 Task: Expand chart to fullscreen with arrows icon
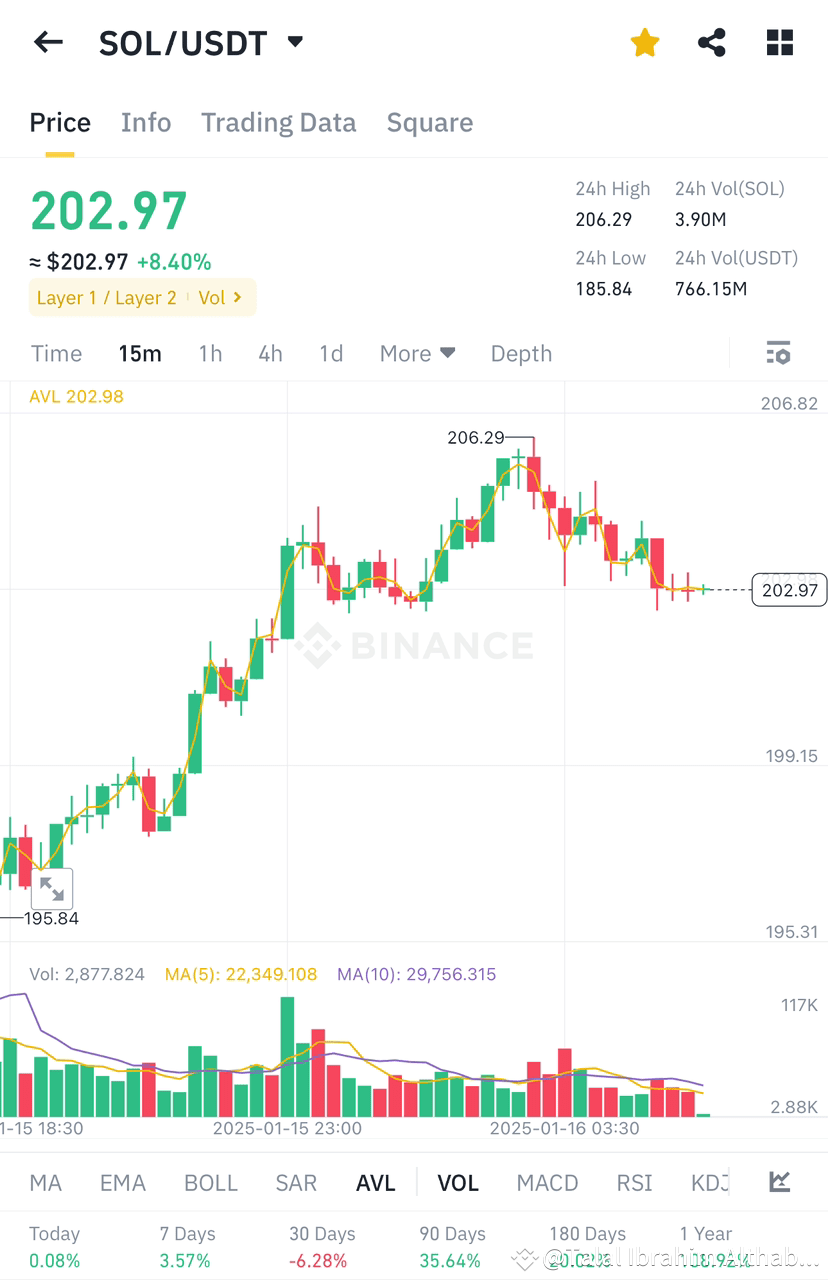click(51, 889)
